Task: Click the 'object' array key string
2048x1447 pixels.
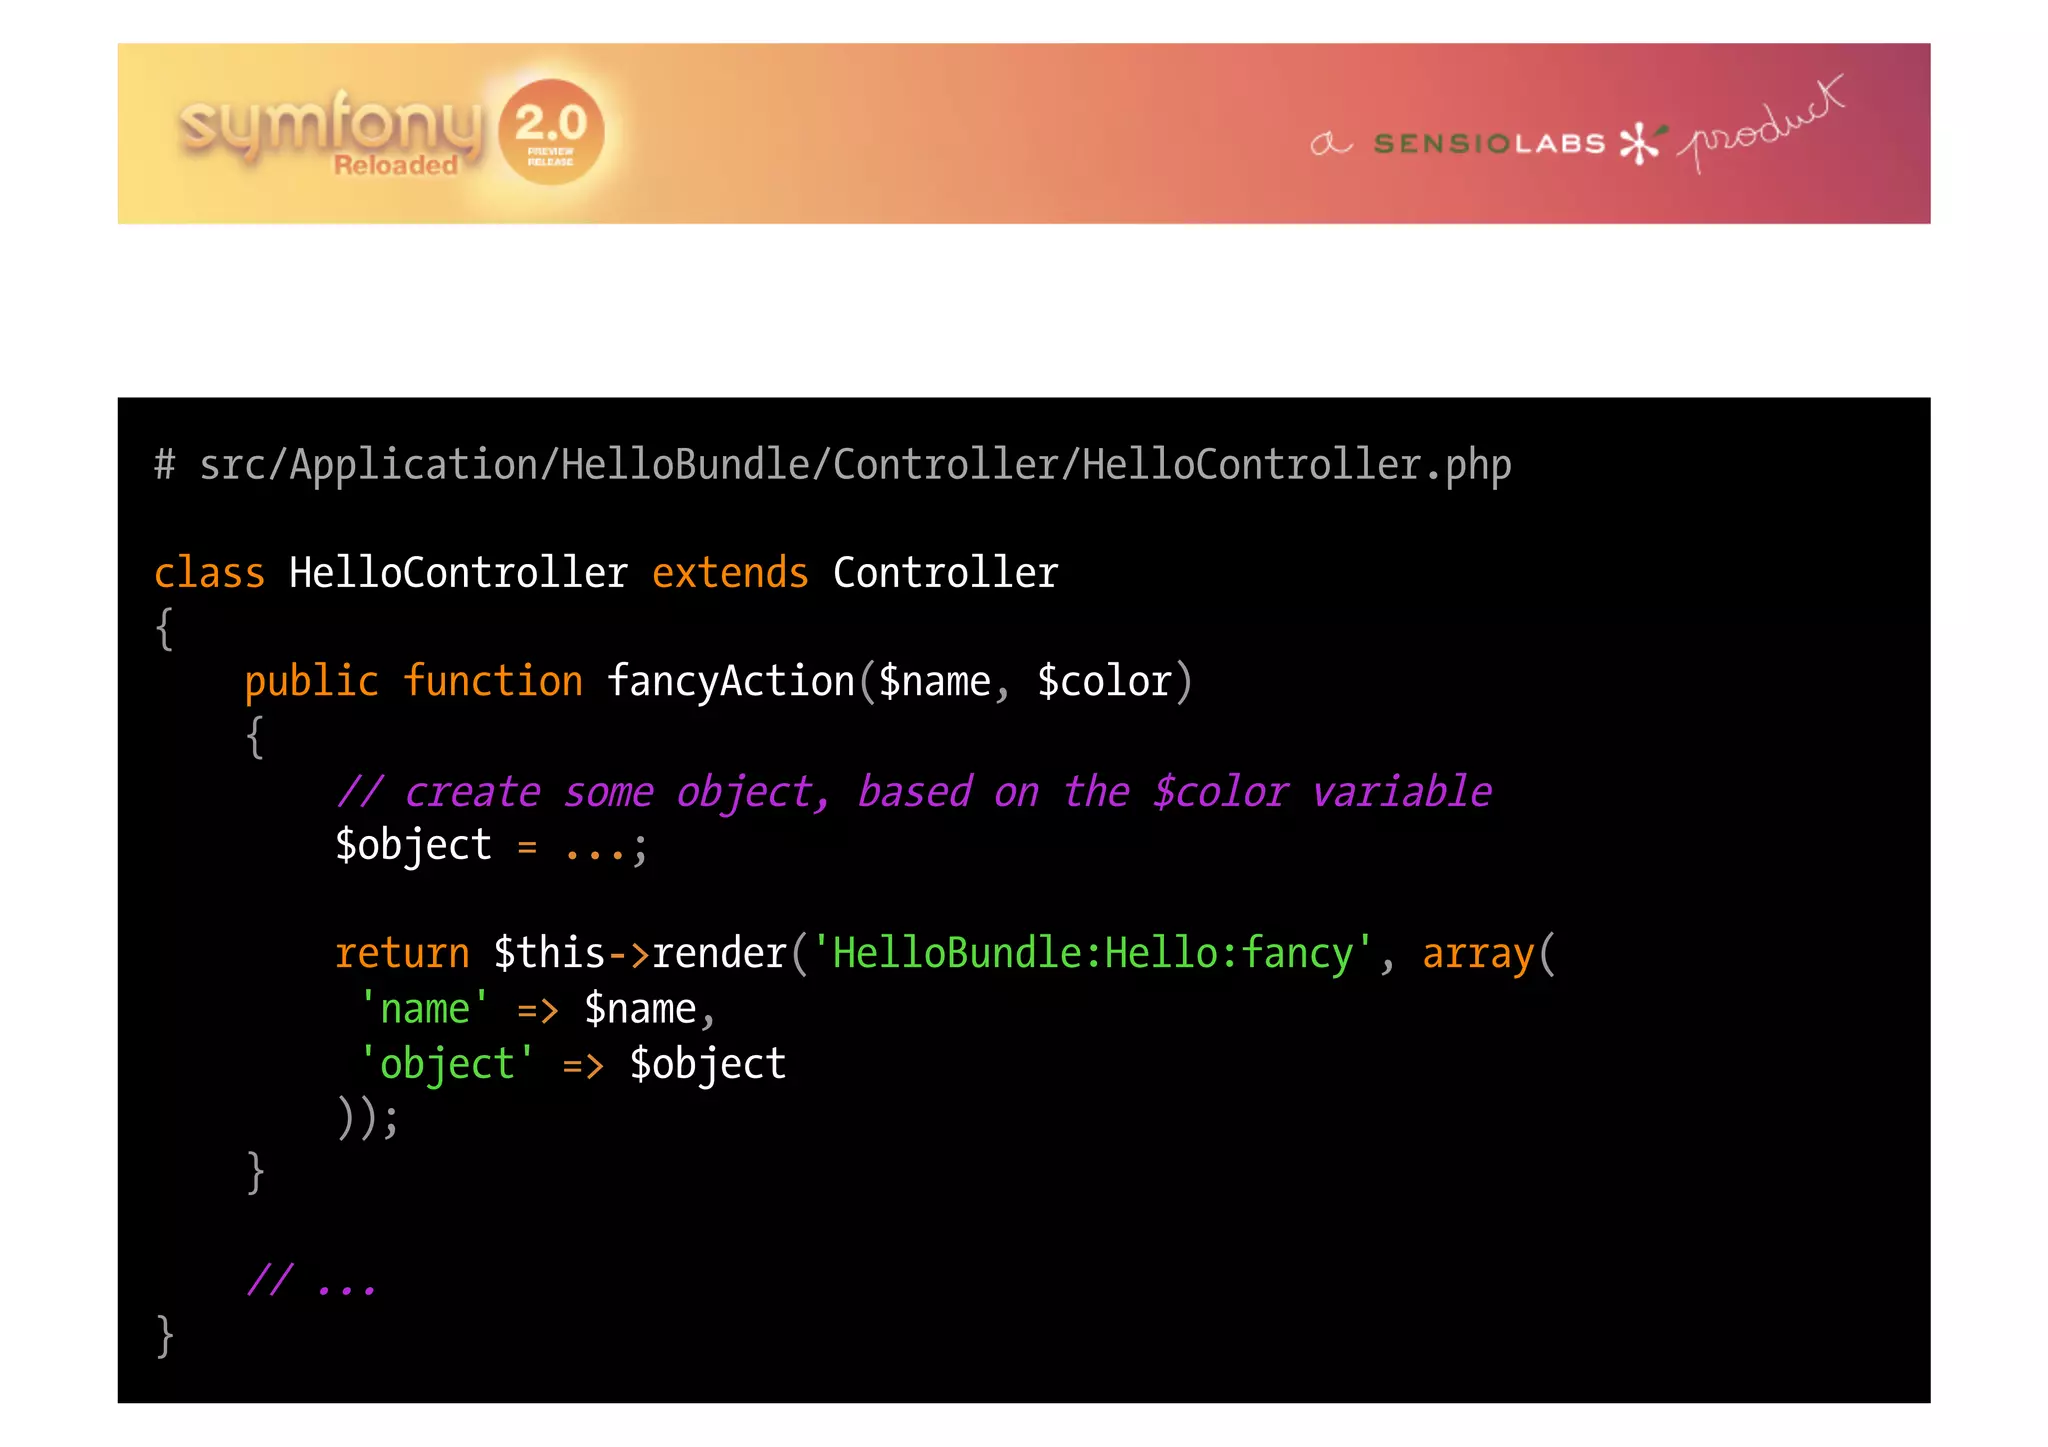Action: 447,1064
